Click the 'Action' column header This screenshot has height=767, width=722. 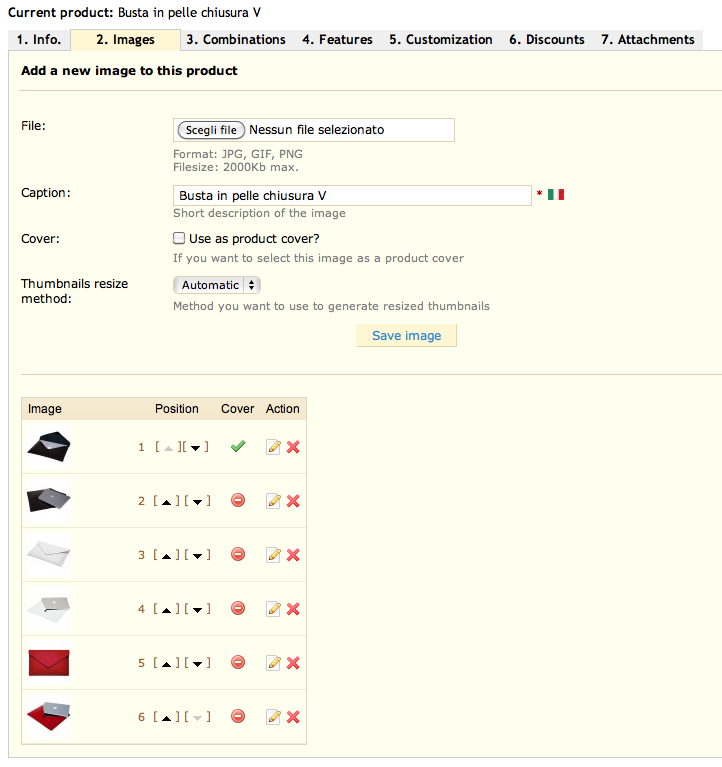coord(282,408)
